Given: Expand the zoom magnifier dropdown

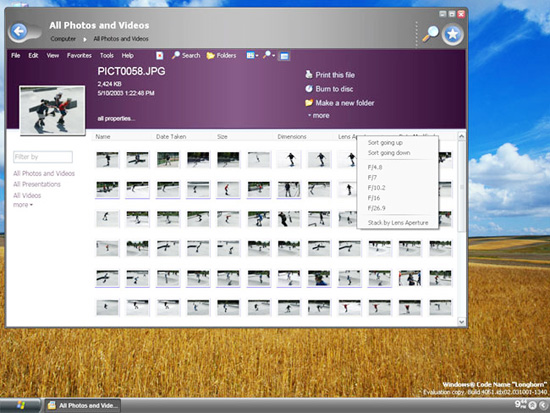Looking at the screenshot, I should [x=269, y=55].
